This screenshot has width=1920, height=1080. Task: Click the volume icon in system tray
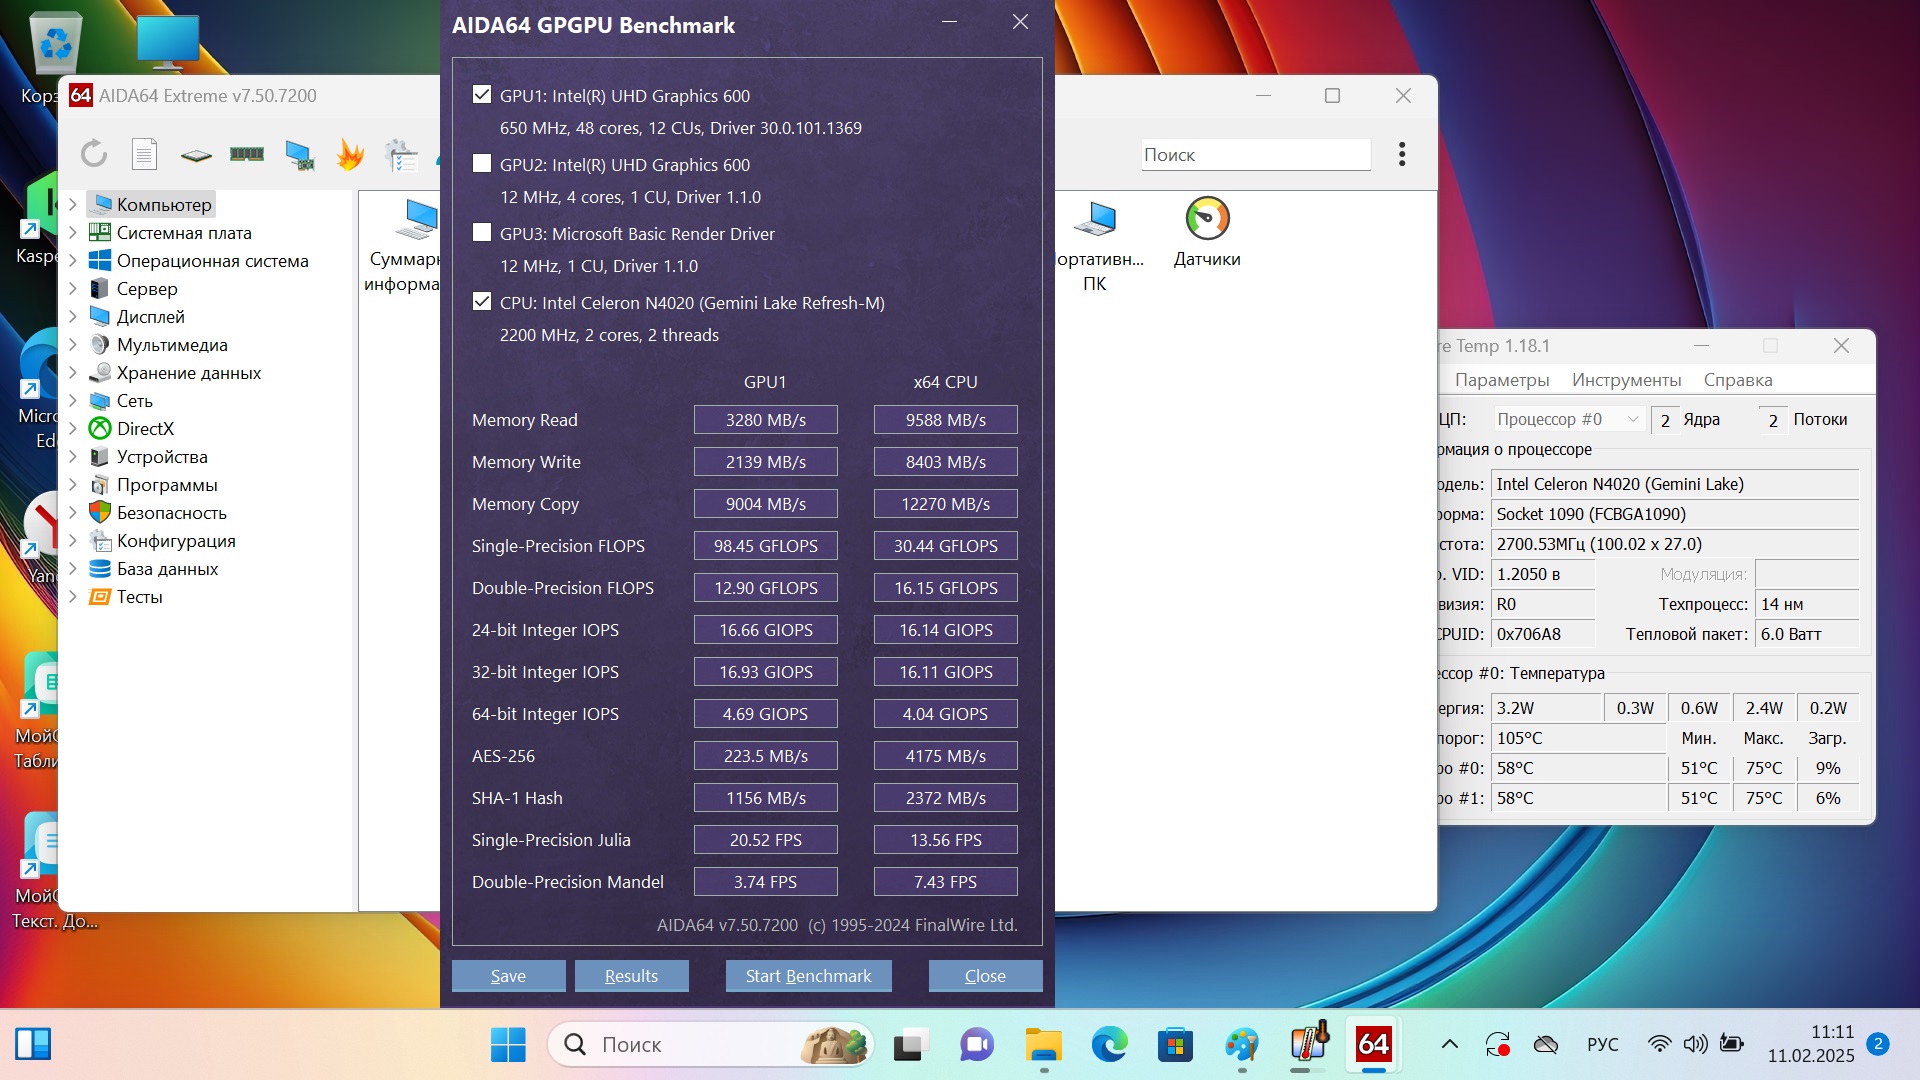1696,1045
